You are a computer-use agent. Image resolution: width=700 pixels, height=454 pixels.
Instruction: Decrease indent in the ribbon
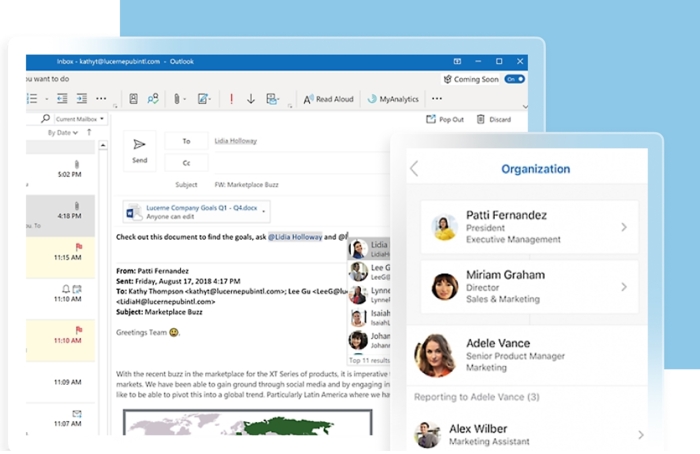(62, 99)
